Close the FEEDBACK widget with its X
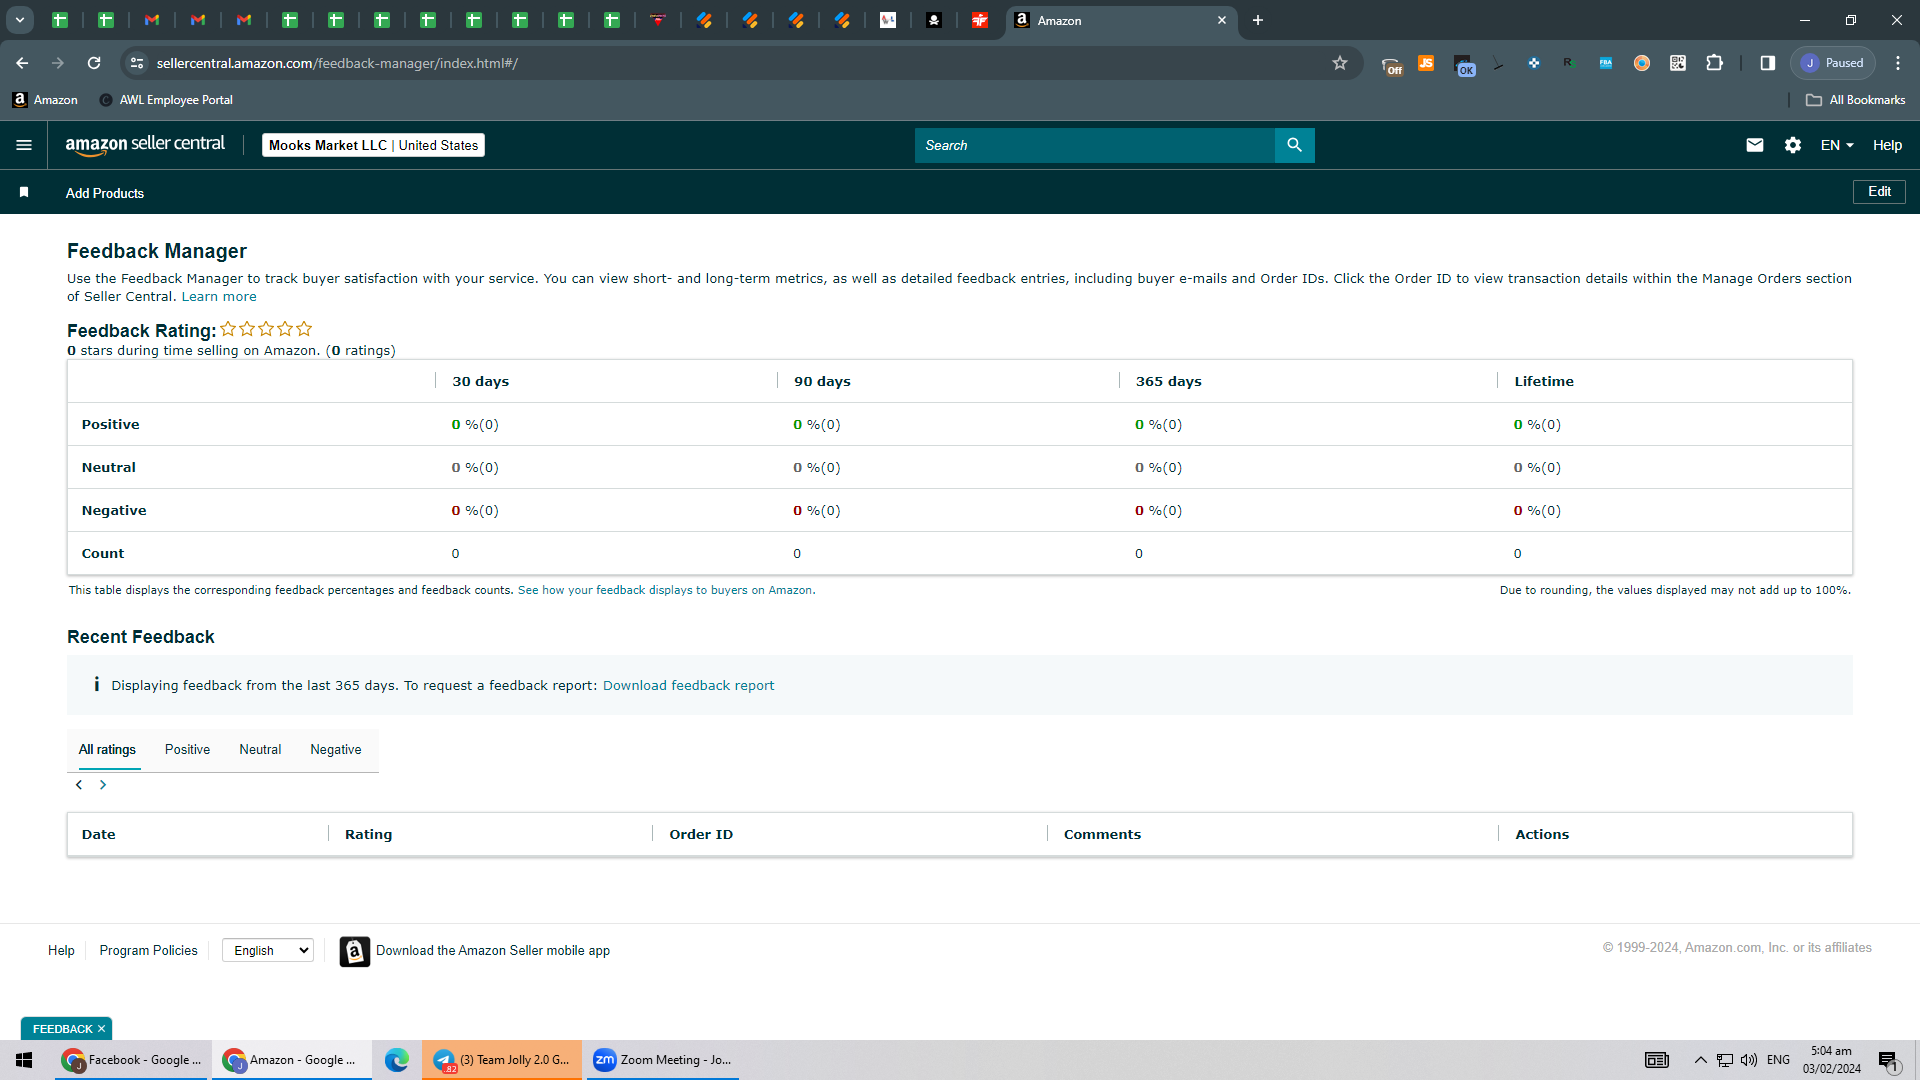 [x=101, y=1029]
